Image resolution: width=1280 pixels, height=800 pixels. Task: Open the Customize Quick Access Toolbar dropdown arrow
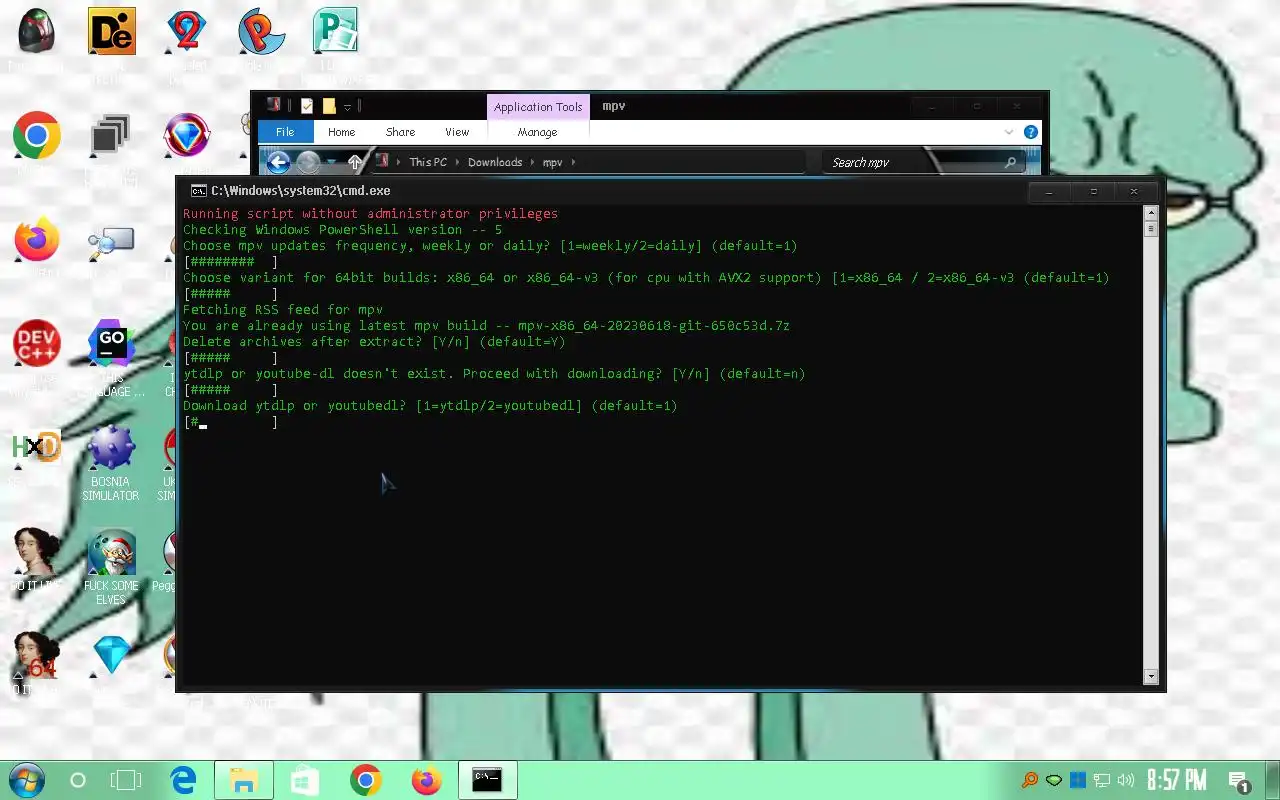tap(347, 106)
